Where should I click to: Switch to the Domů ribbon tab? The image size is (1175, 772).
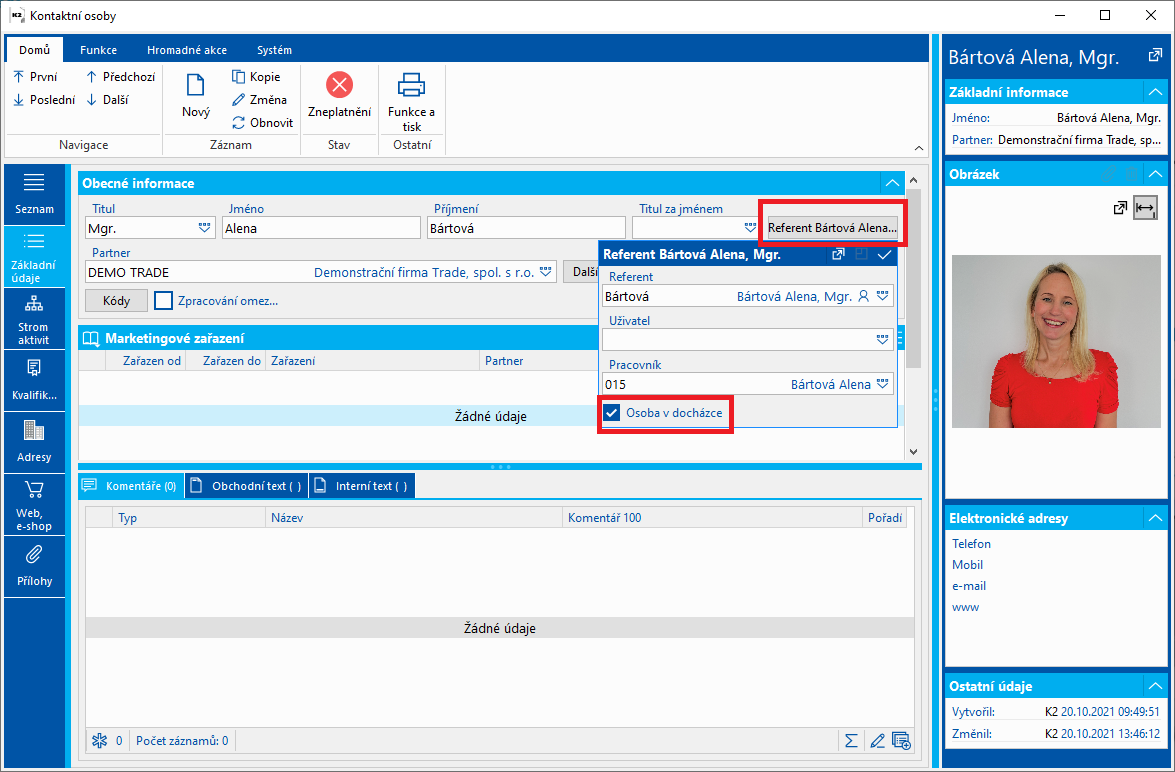pos(34,50)
